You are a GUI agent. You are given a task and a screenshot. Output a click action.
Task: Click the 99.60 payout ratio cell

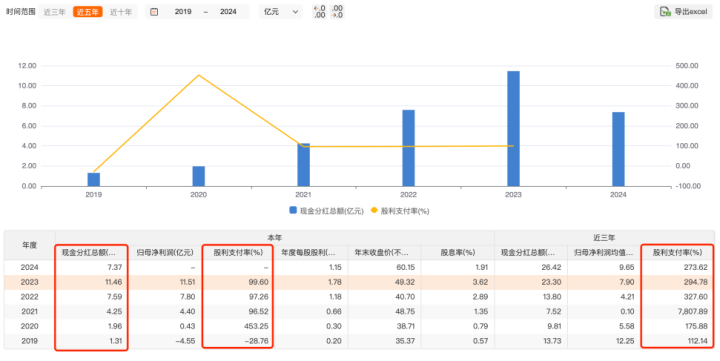238,282
